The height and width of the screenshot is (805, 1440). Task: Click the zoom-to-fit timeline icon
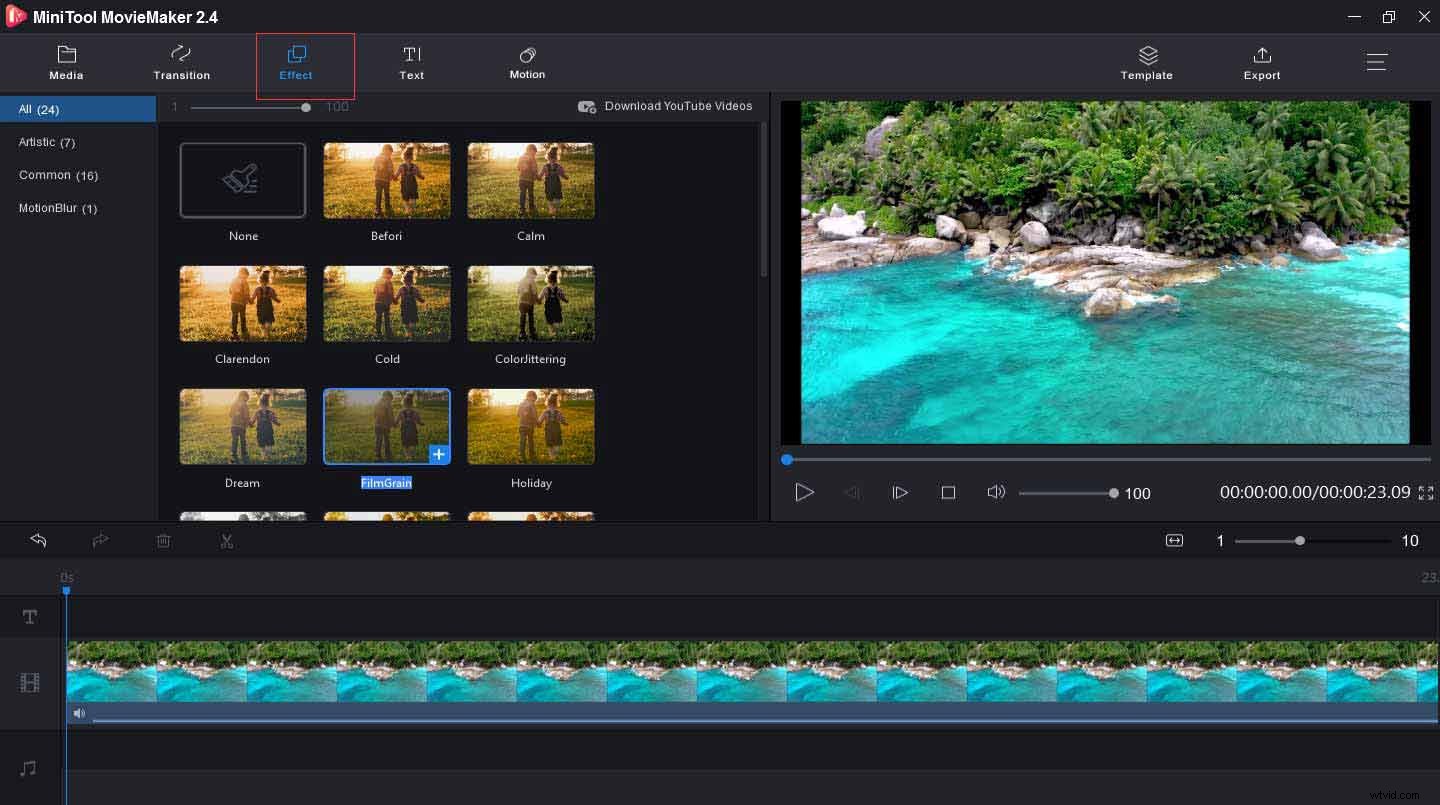pos(1173,540)
